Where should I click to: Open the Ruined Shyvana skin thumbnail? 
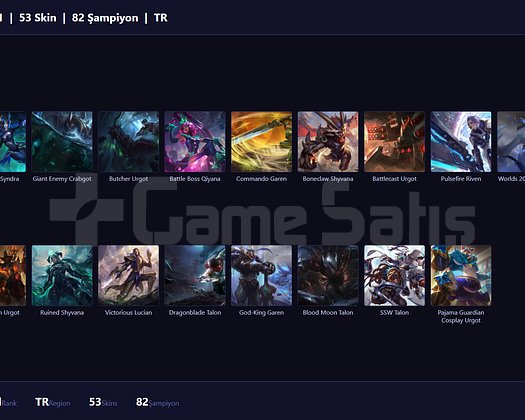click(62, 275)
